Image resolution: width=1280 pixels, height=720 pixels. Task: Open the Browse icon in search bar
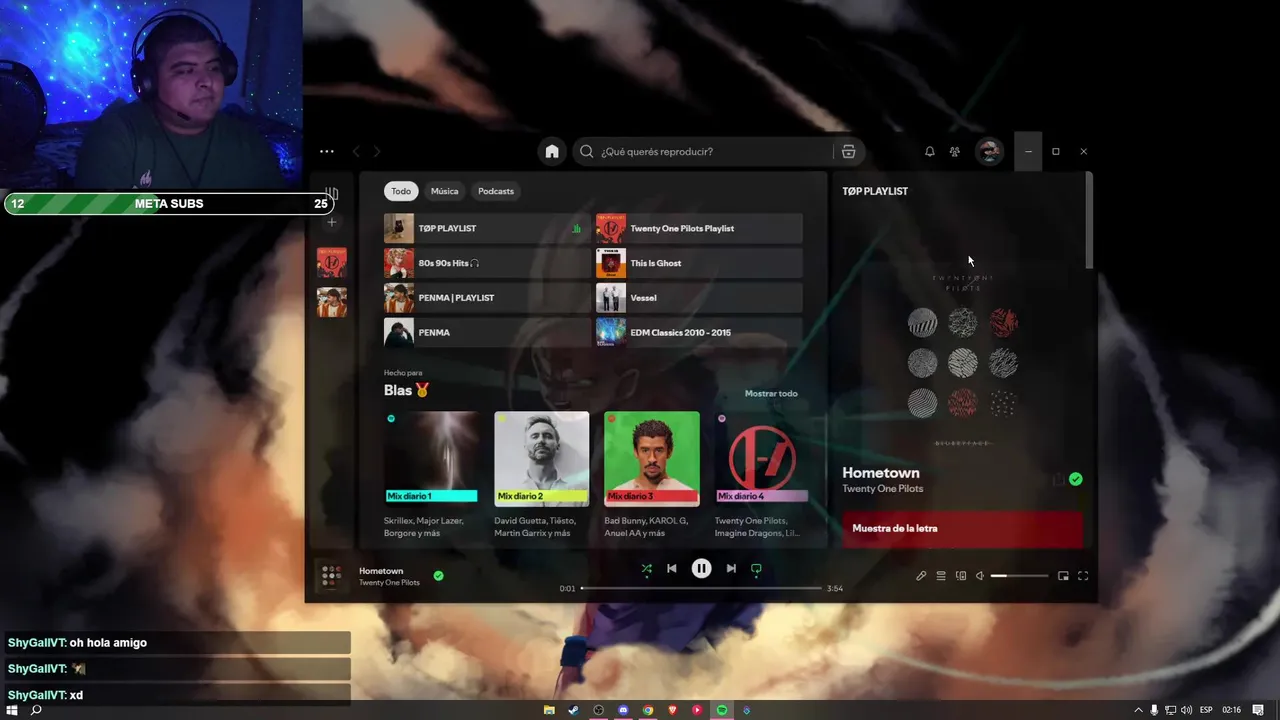tap(848, 151)
